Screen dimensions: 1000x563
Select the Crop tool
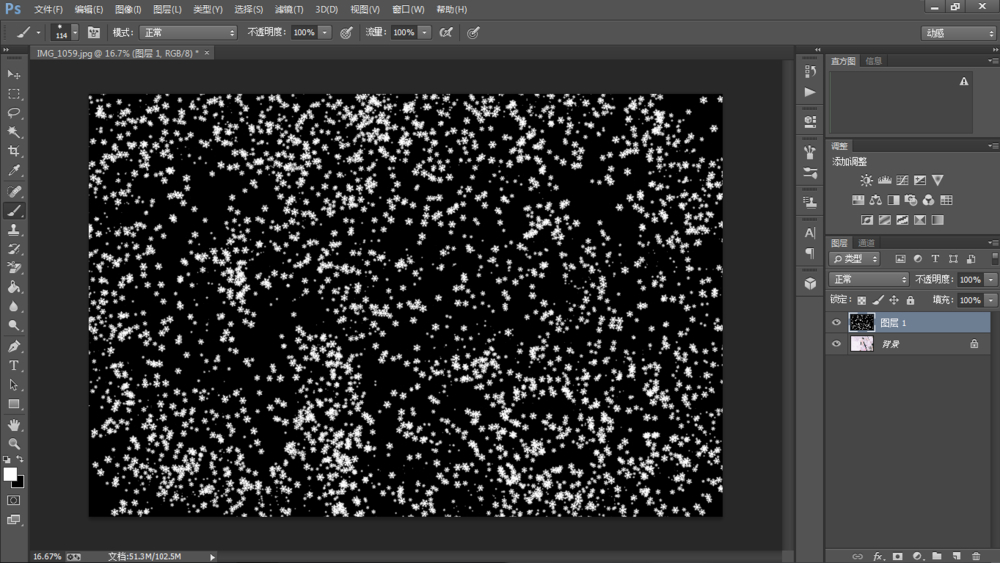13,151
